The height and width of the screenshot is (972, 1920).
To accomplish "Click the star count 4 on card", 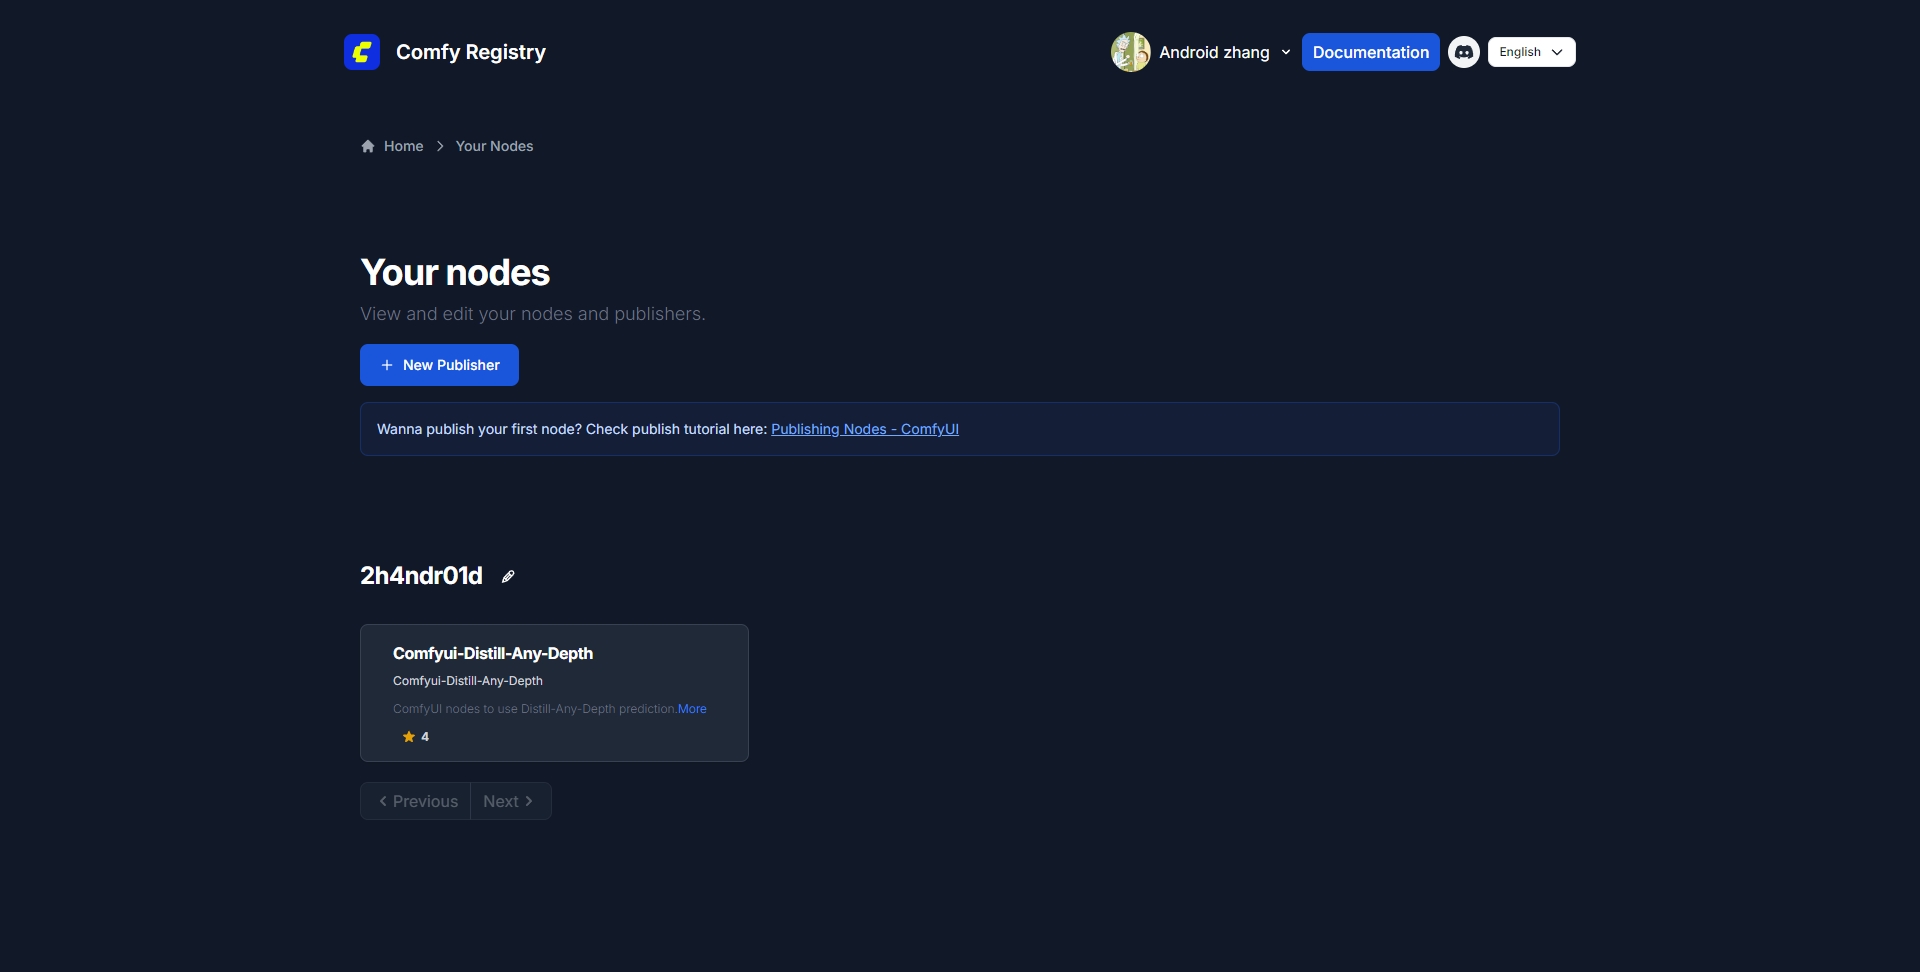I will (425, 737).
